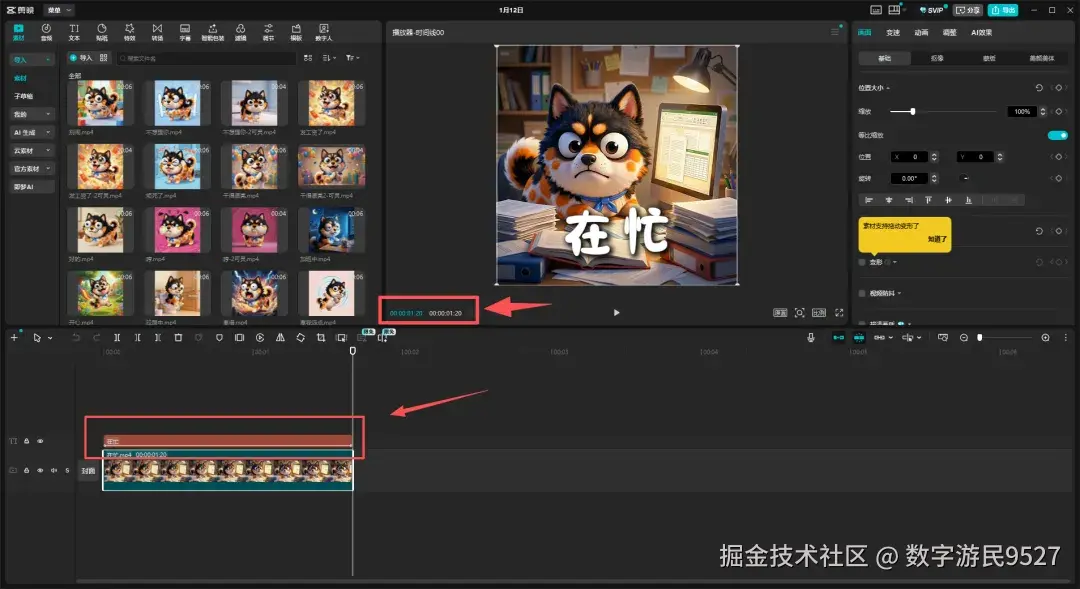Click the 封面 (Cover) button on video track
1080x589 pixels.
point(87,471)
